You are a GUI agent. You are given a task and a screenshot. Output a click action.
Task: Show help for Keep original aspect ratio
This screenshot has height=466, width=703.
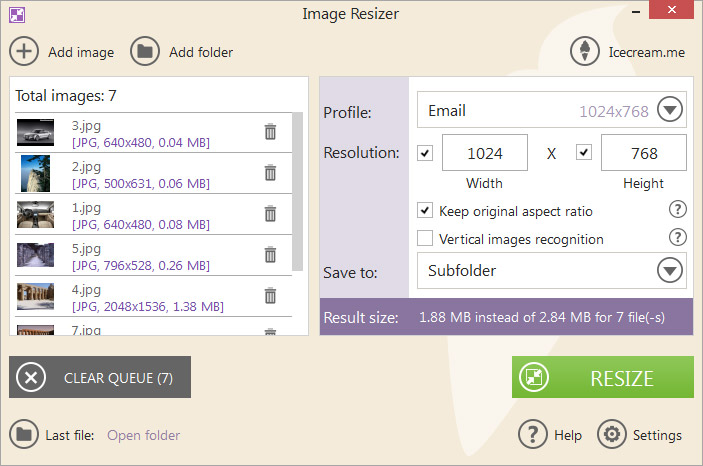click(678, 210)
